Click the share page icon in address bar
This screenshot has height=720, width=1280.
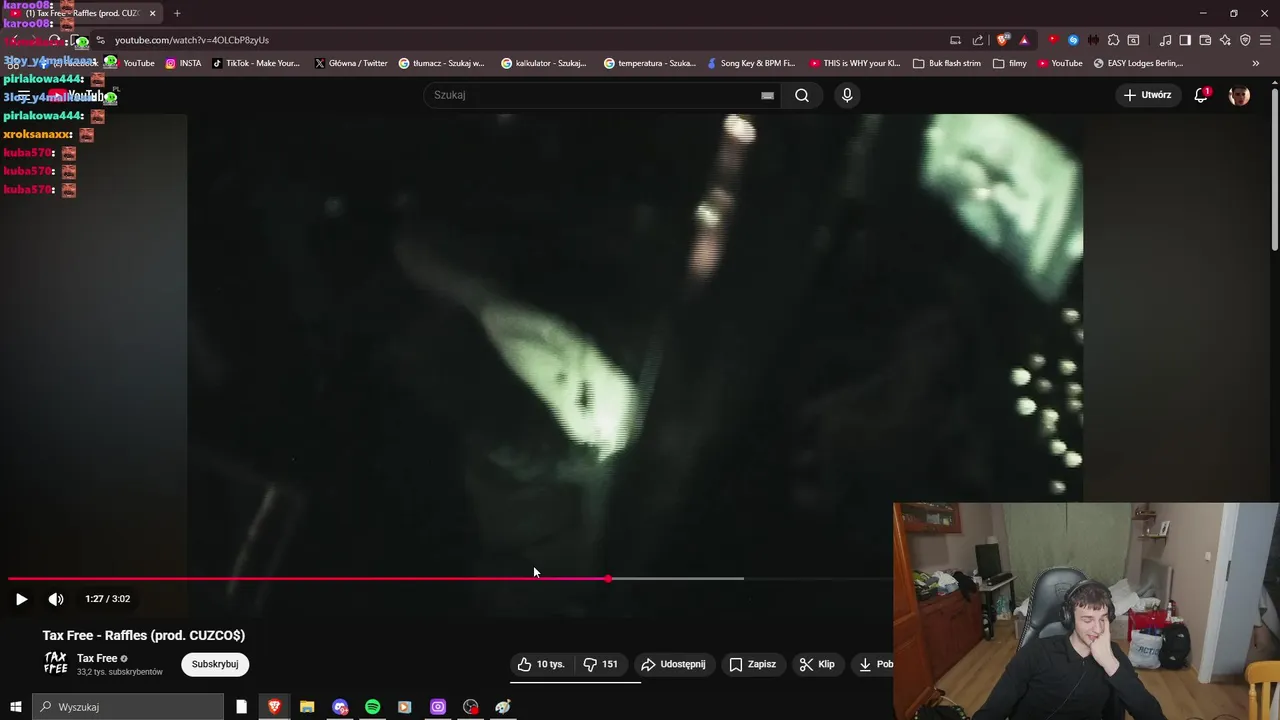(978, 40)
